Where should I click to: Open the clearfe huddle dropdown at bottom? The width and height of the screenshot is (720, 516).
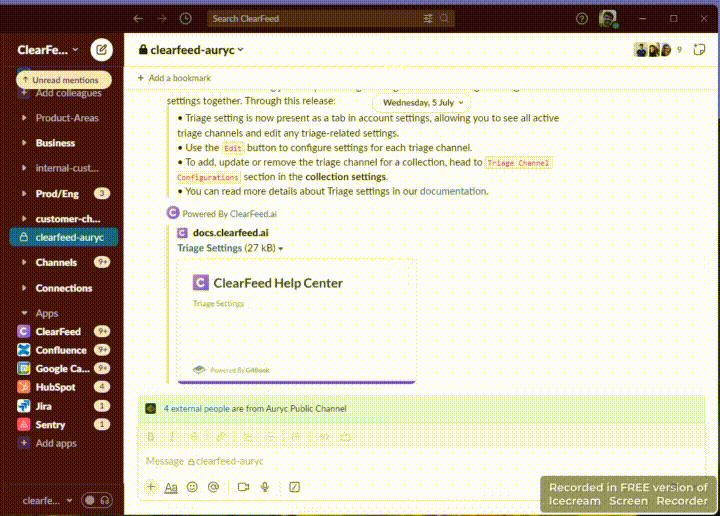point(47,500)
